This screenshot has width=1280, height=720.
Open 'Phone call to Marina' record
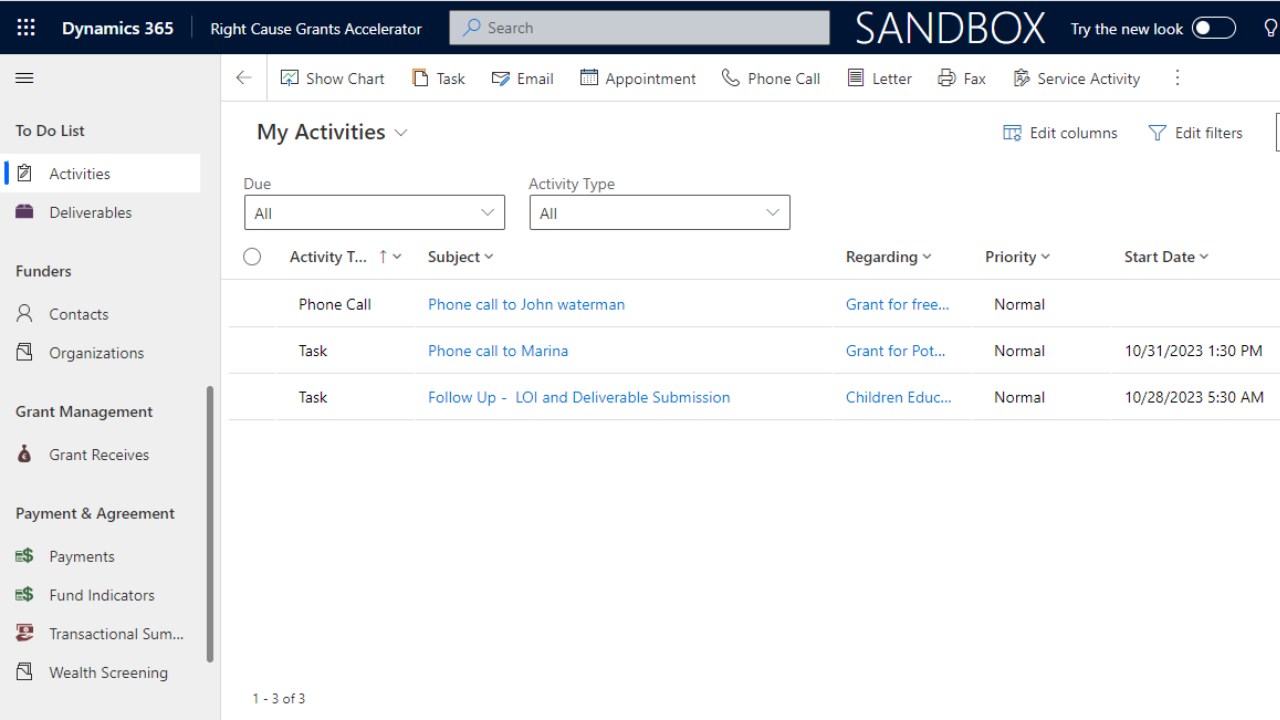click(x=498, y=351)
